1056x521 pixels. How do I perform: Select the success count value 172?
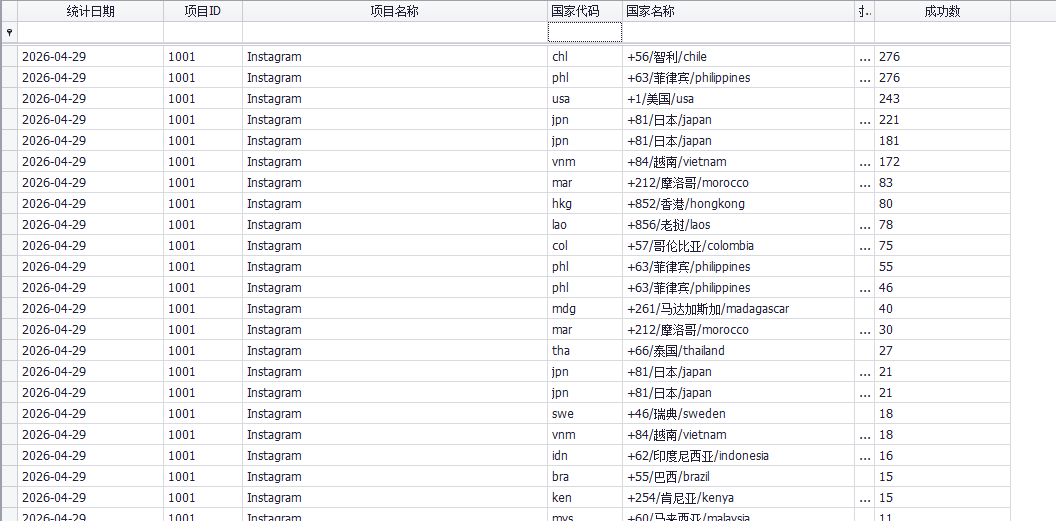942,162
